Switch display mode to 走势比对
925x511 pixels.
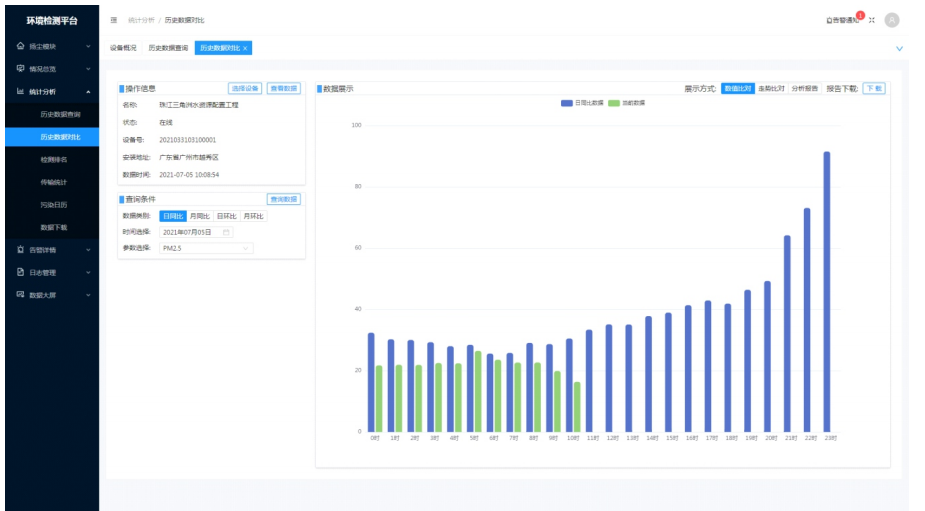pyautogui.click(x=771, y=88)
